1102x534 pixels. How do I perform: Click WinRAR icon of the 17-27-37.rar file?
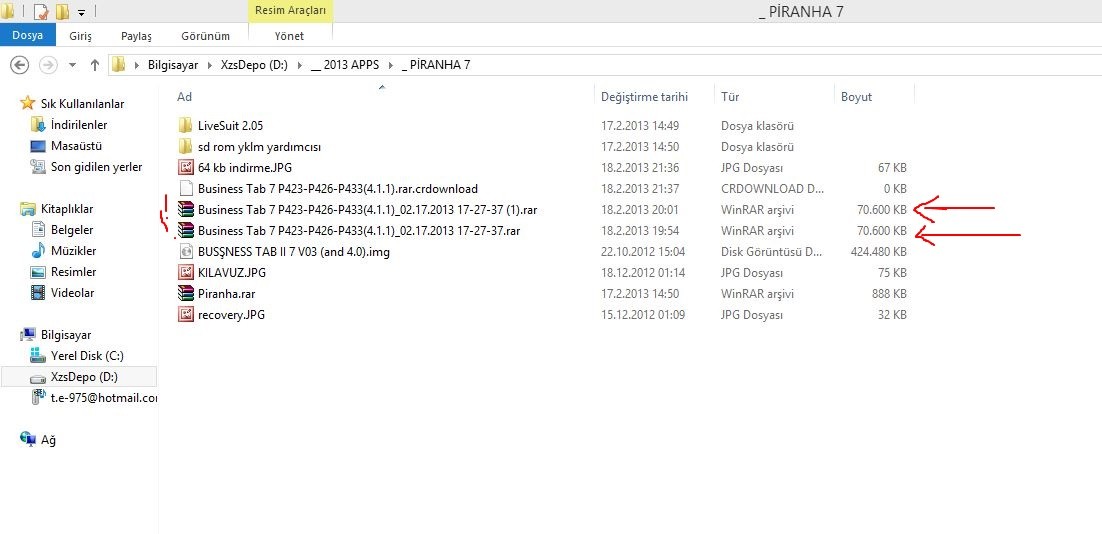click(x=186, y=230)
